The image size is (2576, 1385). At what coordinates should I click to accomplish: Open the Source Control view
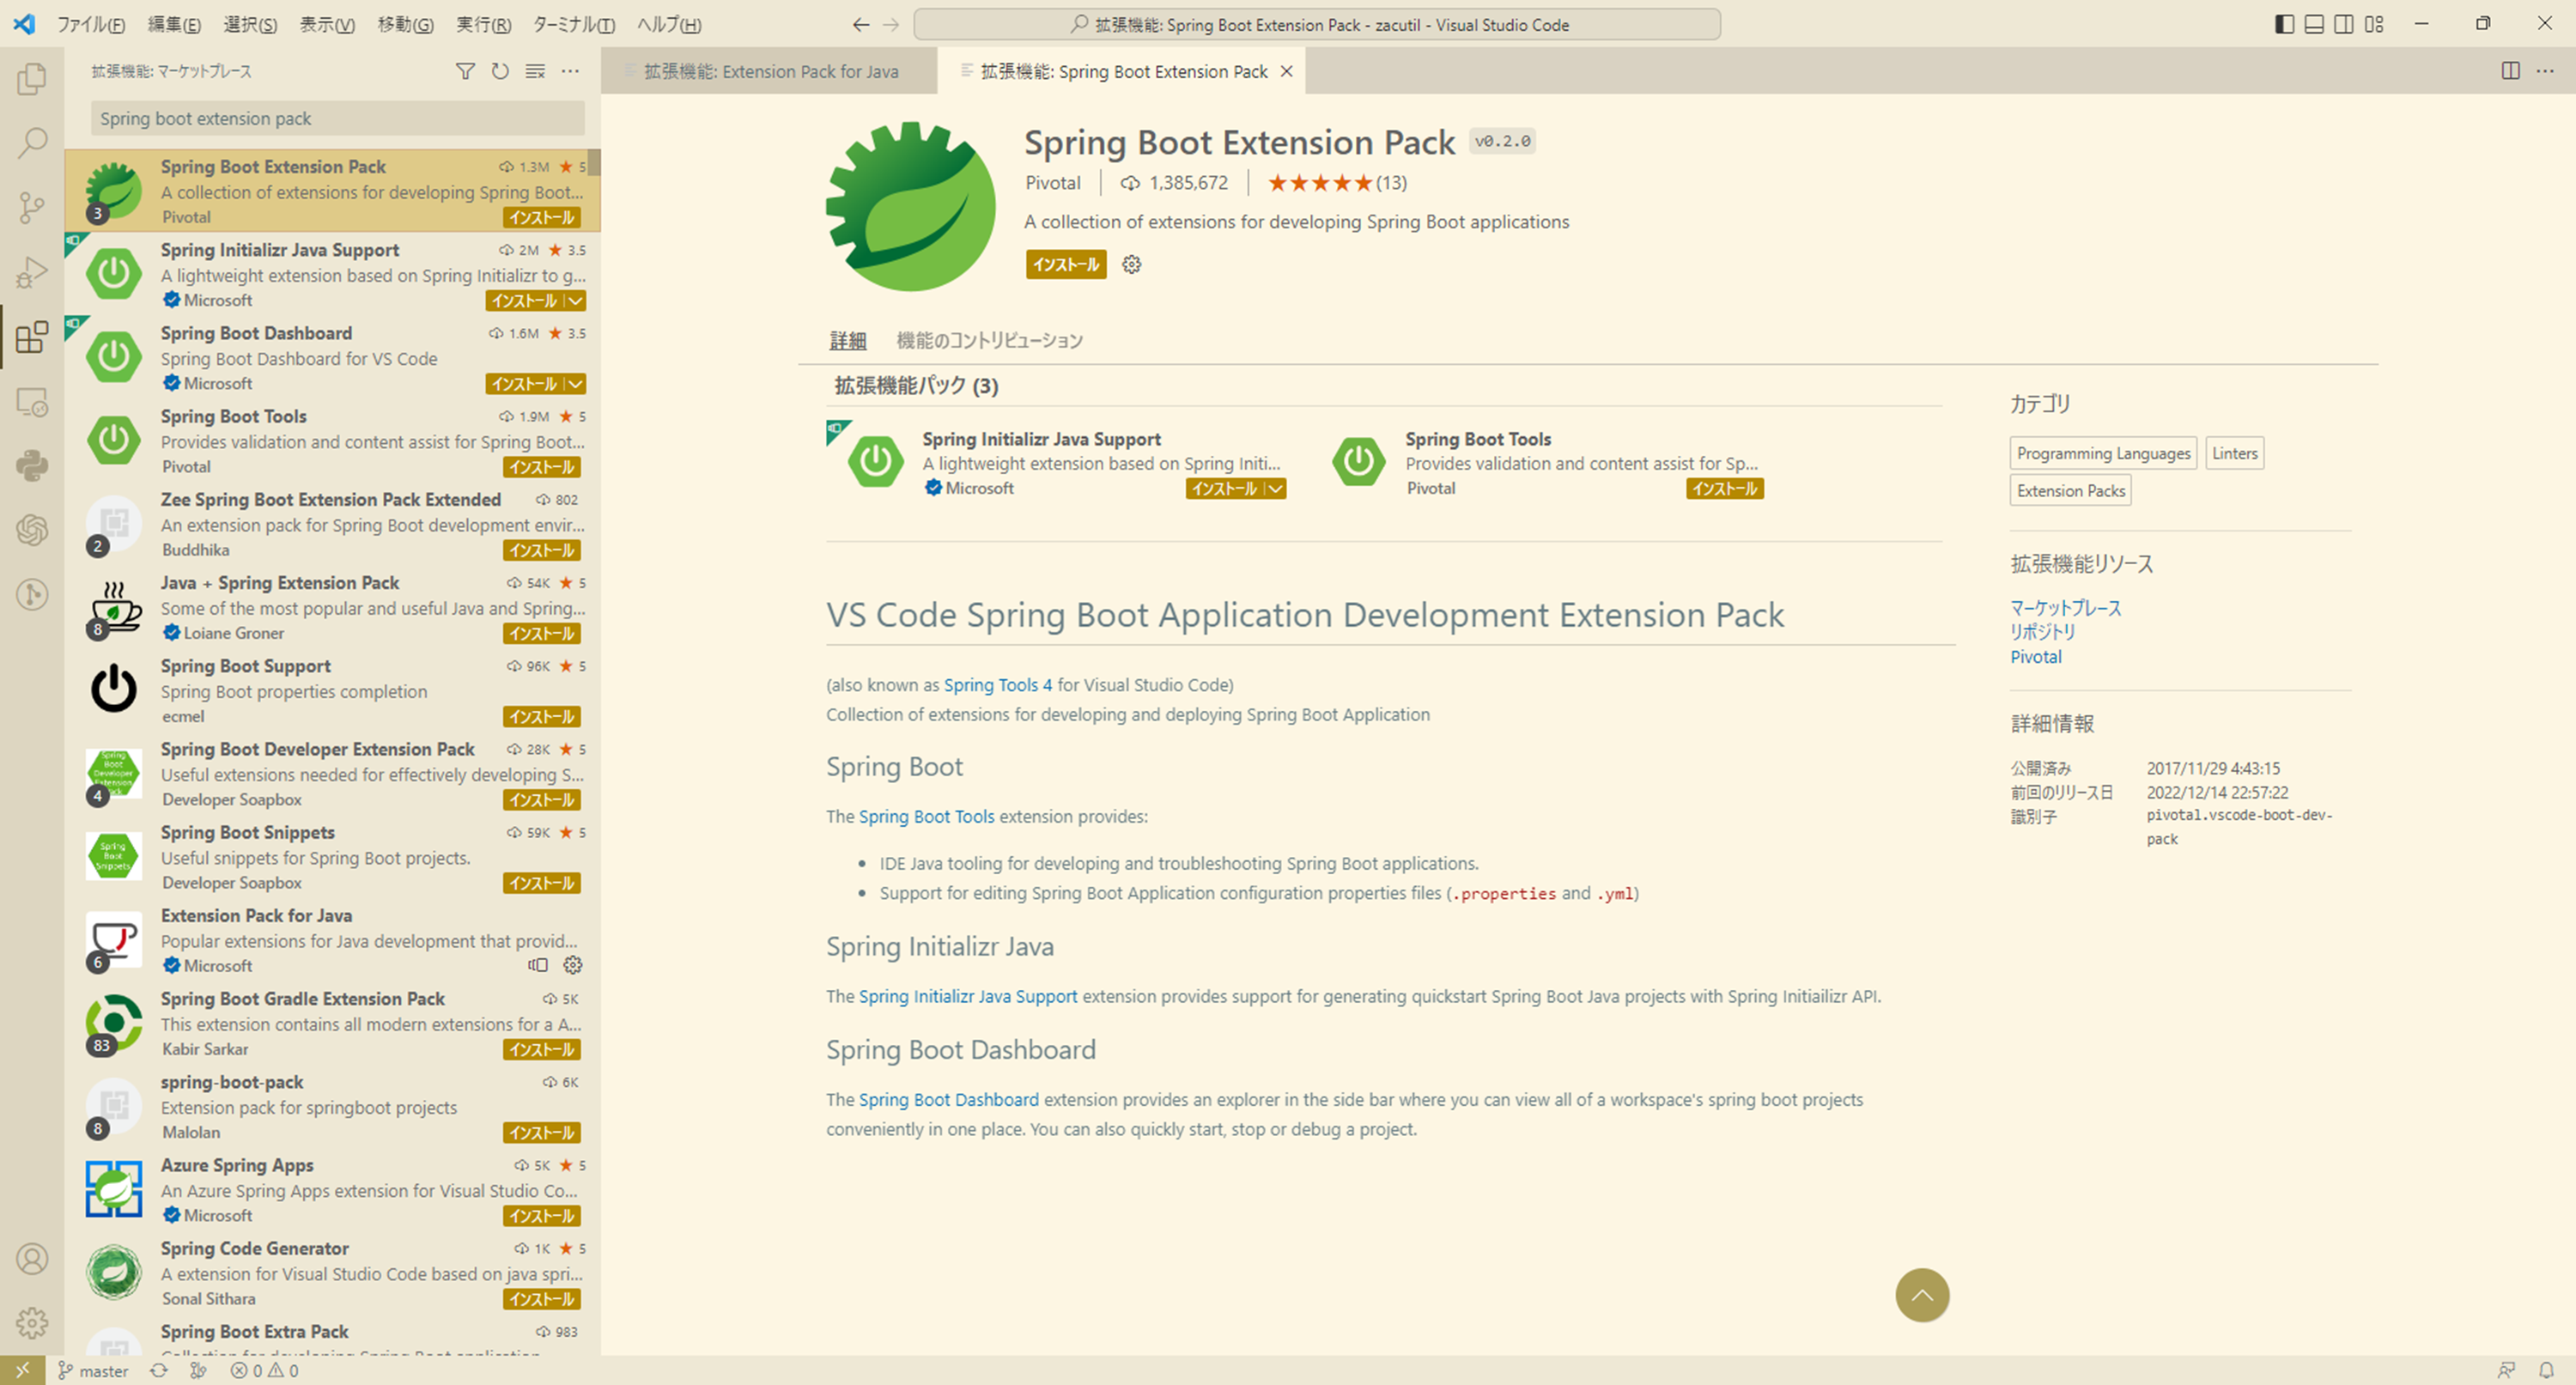31,207
